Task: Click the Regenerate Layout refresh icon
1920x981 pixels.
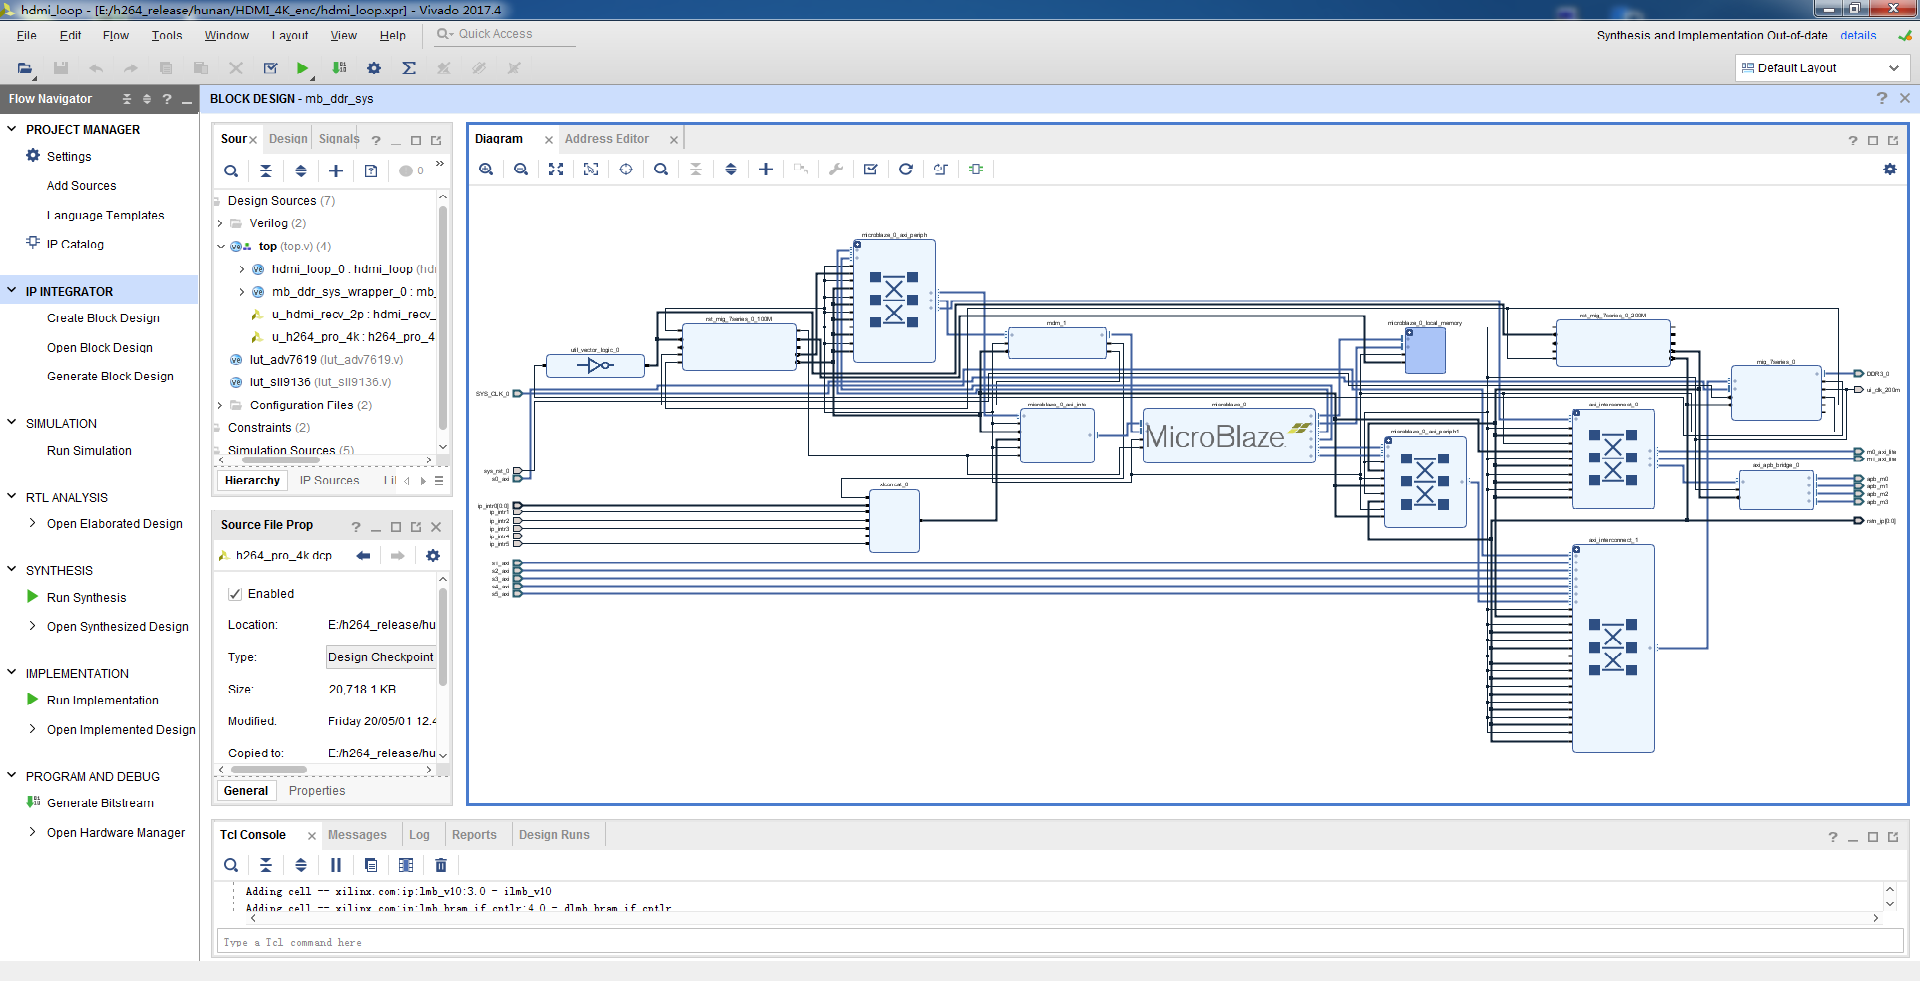Action: point(906,169)
